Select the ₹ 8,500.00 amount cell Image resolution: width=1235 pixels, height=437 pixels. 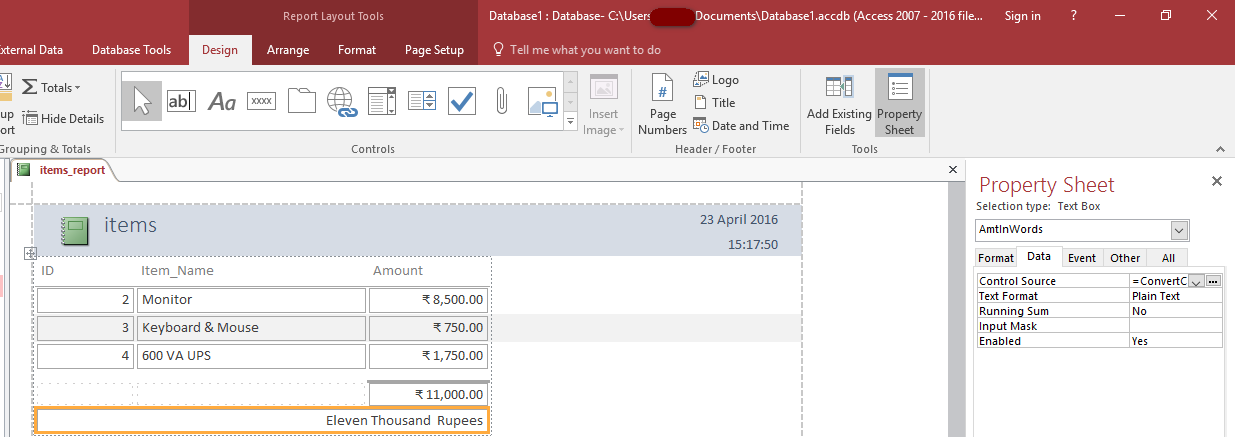click(x=429, y=299)
